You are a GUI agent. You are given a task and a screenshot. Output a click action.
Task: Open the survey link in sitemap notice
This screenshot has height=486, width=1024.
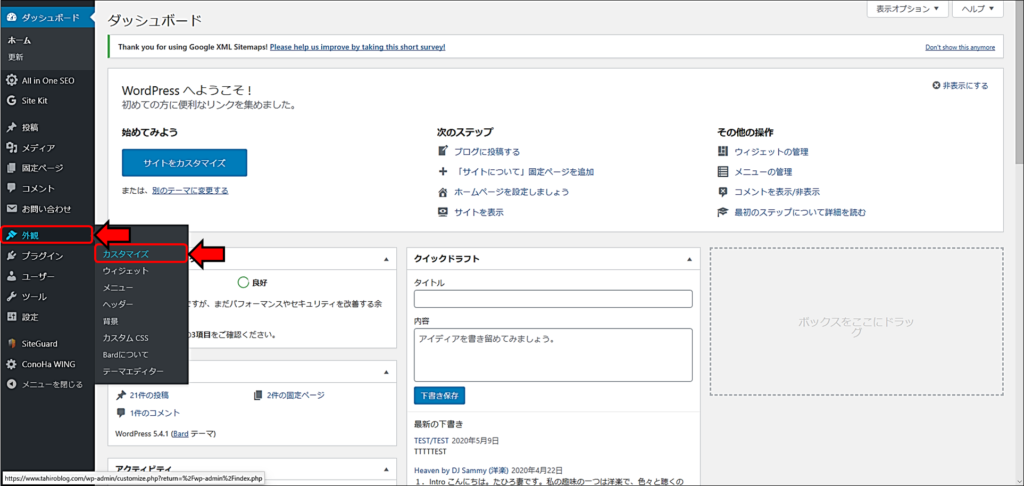pyautogui.click(x=357, y=47)
